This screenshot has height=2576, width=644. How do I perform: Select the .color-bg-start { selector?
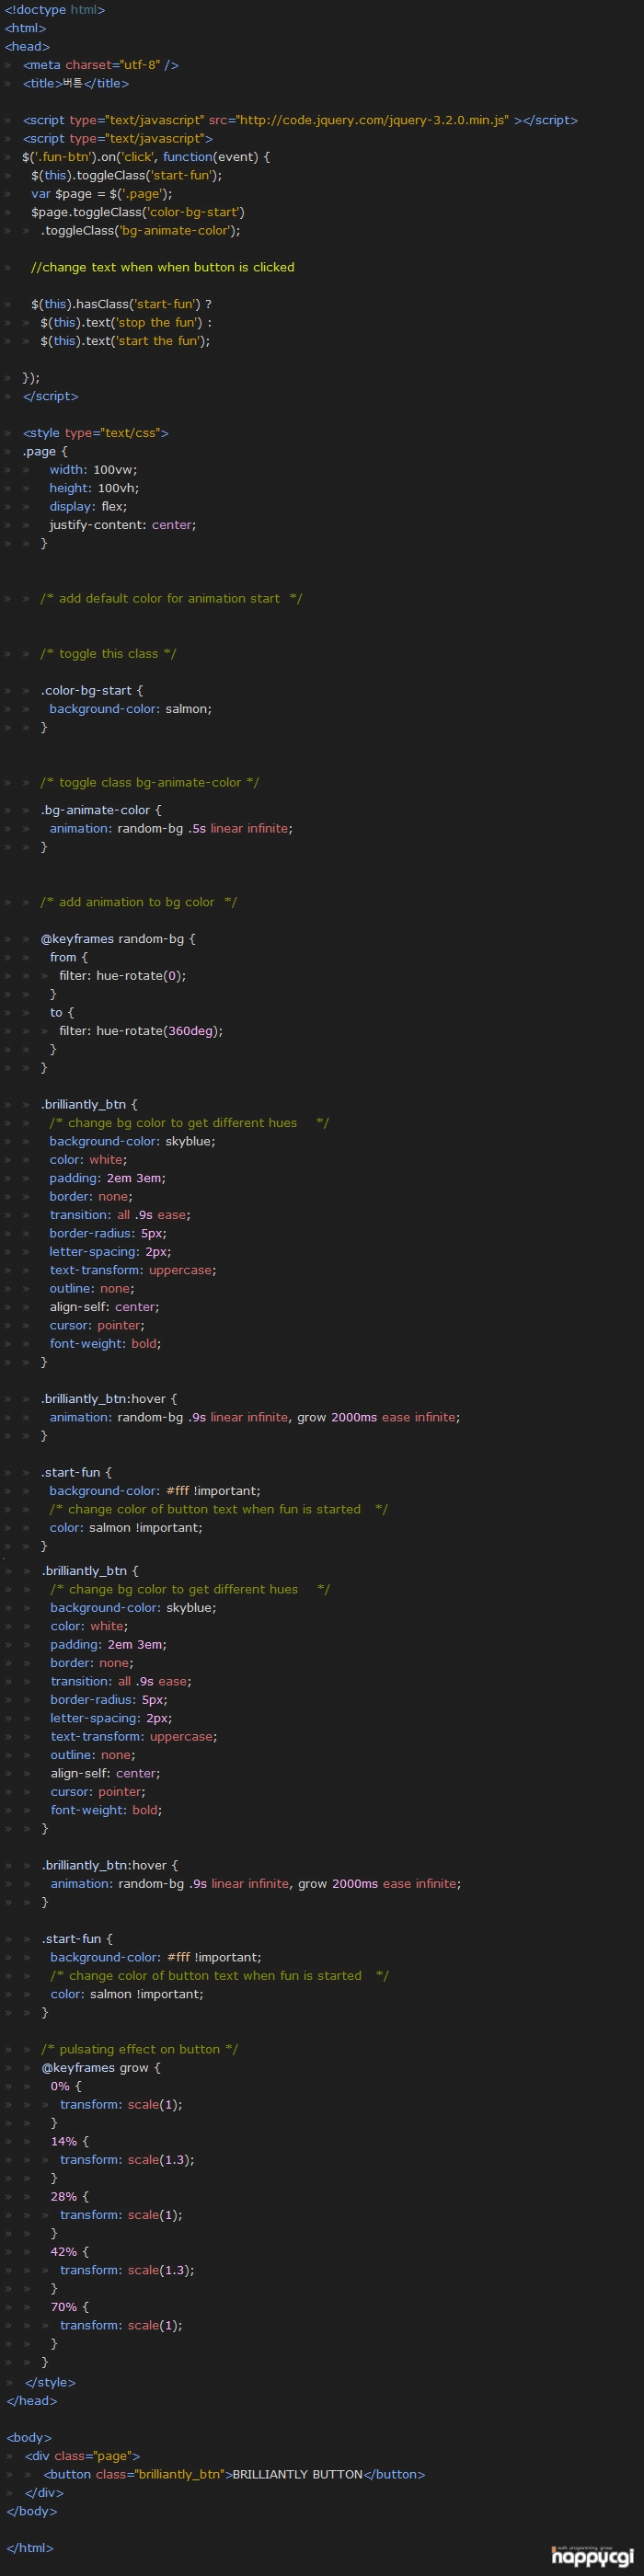91,691
